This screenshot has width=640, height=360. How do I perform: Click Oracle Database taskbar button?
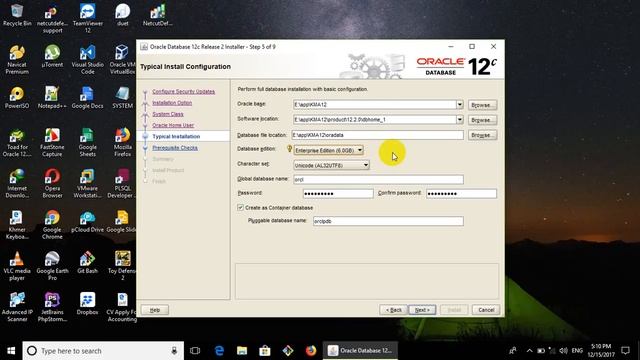[x=361, y=351]
